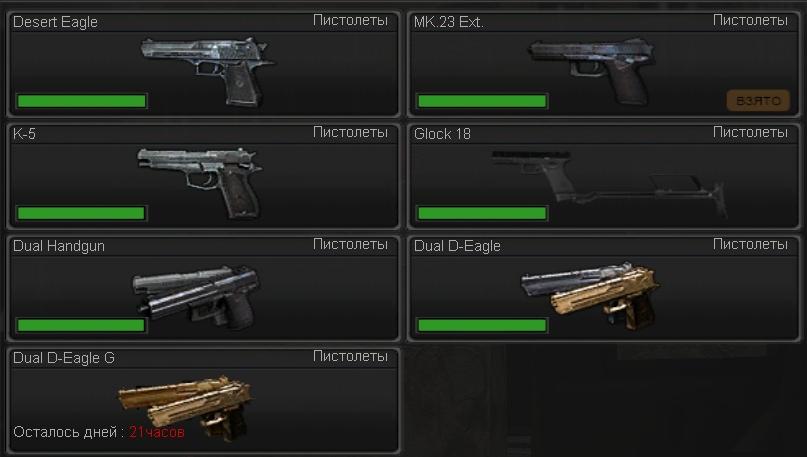Viewport: 807px width, 457px height.
Task: Click the Desert Eagle green durability bar
Action: (82, 101)
